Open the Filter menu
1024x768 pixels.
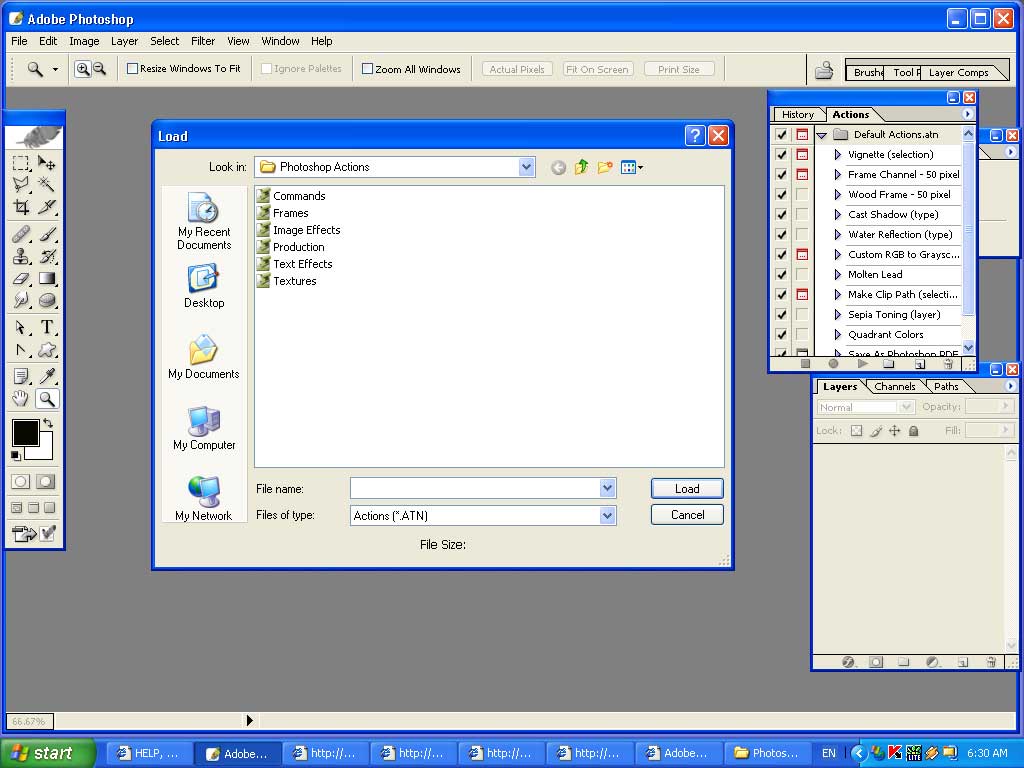[x=203, y=41]
